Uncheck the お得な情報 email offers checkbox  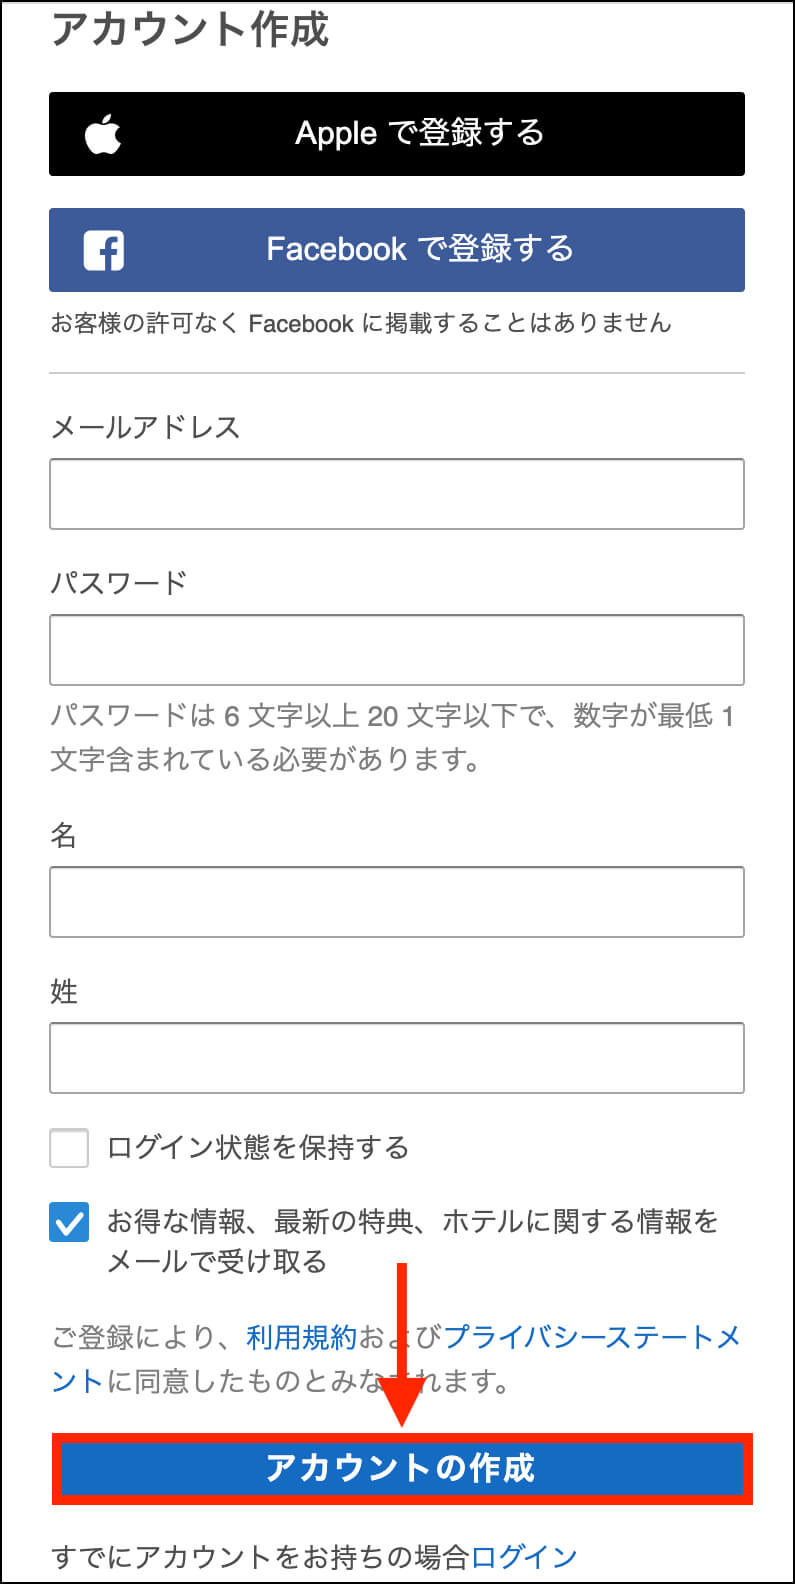tap(69, 1222)
